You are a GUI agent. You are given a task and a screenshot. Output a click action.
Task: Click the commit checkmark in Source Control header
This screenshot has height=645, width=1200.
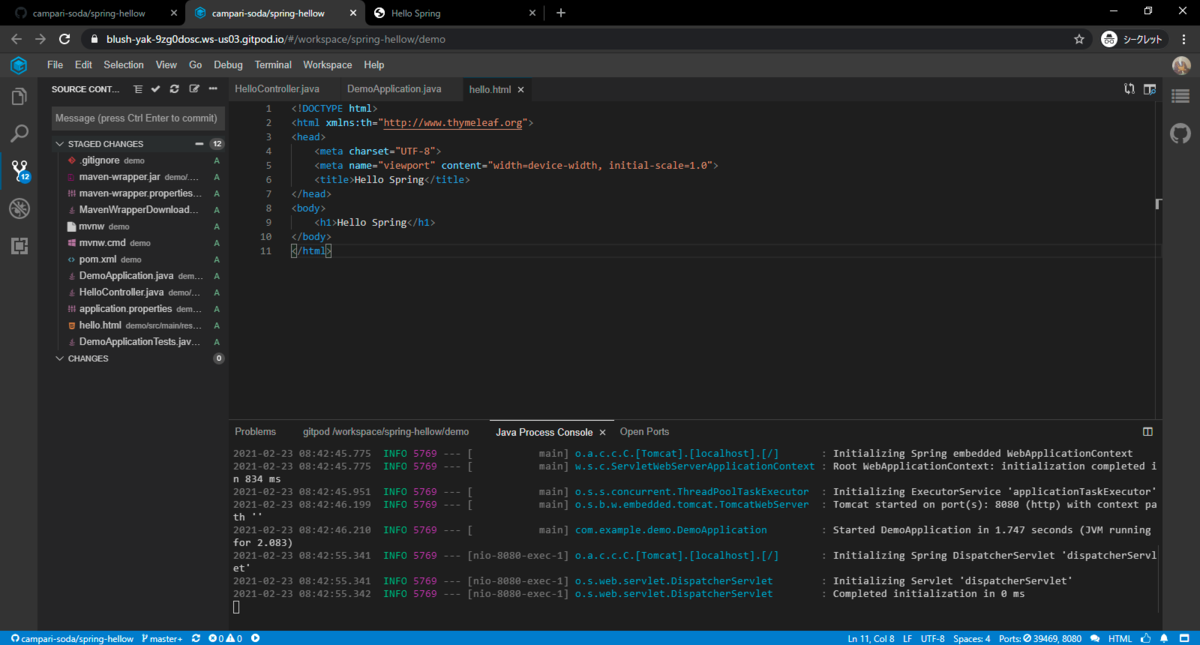click(x=155, y=89)
